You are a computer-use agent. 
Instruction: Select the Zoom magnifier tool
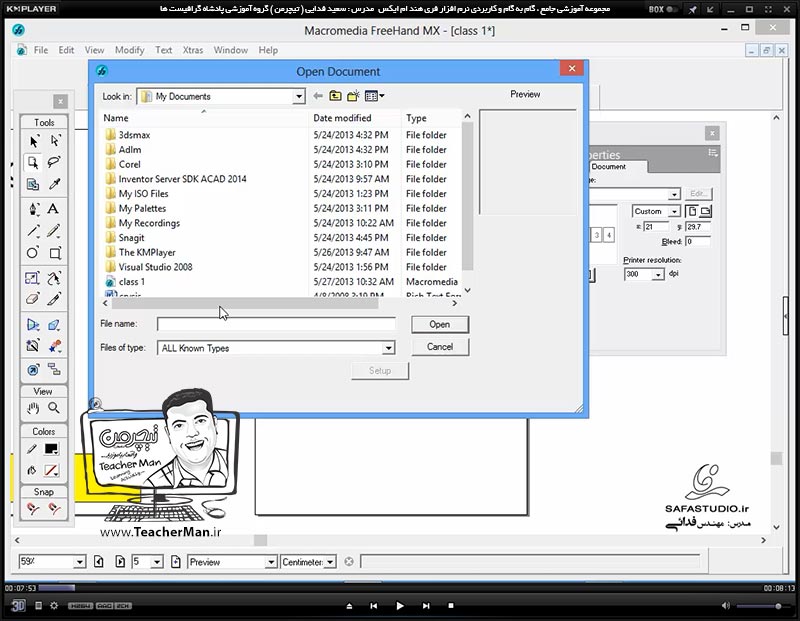[54, 408]
